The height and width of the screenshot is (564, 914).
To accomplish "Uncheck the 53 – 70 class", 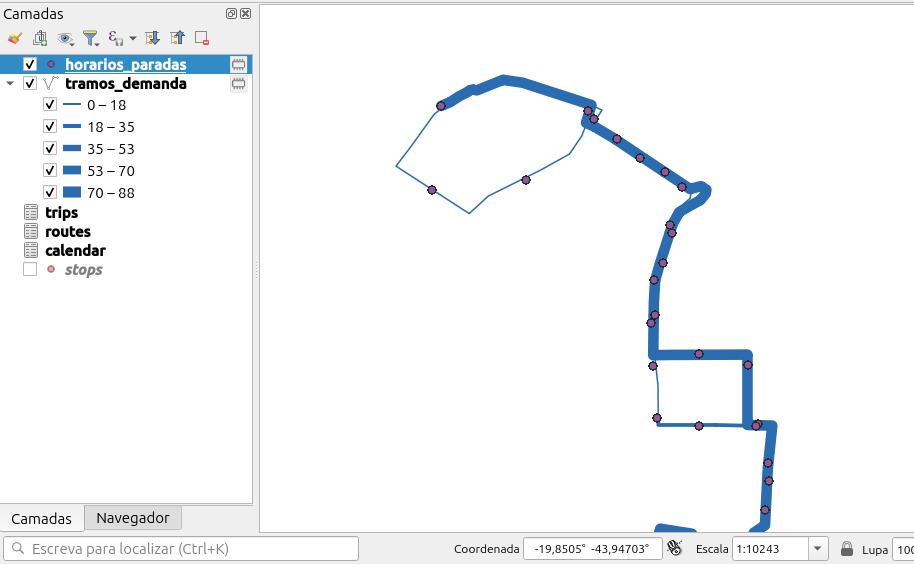I will point(50,170).
